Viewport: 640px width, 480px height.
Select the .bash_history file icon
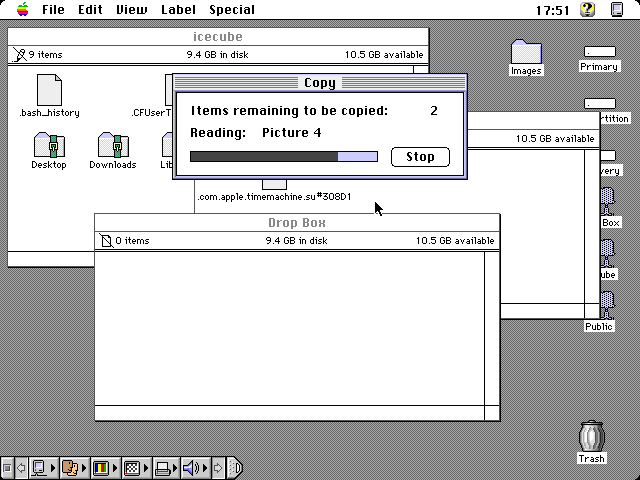pyautogui.click(x=49, y=90)
